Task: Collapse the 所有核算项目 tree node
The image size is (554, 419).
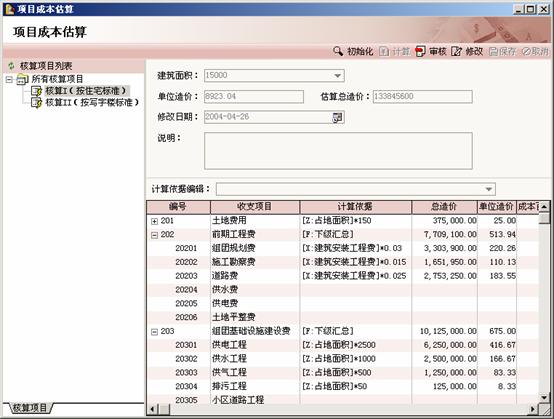Action: 10,79
